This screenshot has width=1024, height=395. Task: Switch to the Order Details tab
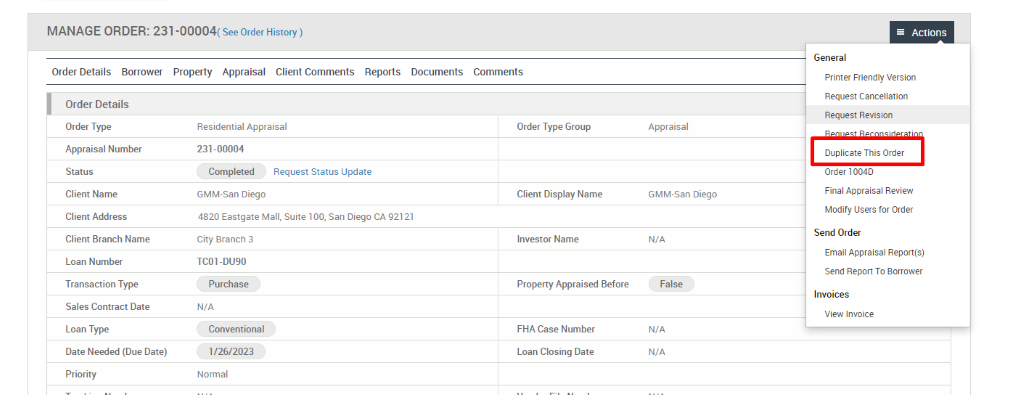[82, 72]
